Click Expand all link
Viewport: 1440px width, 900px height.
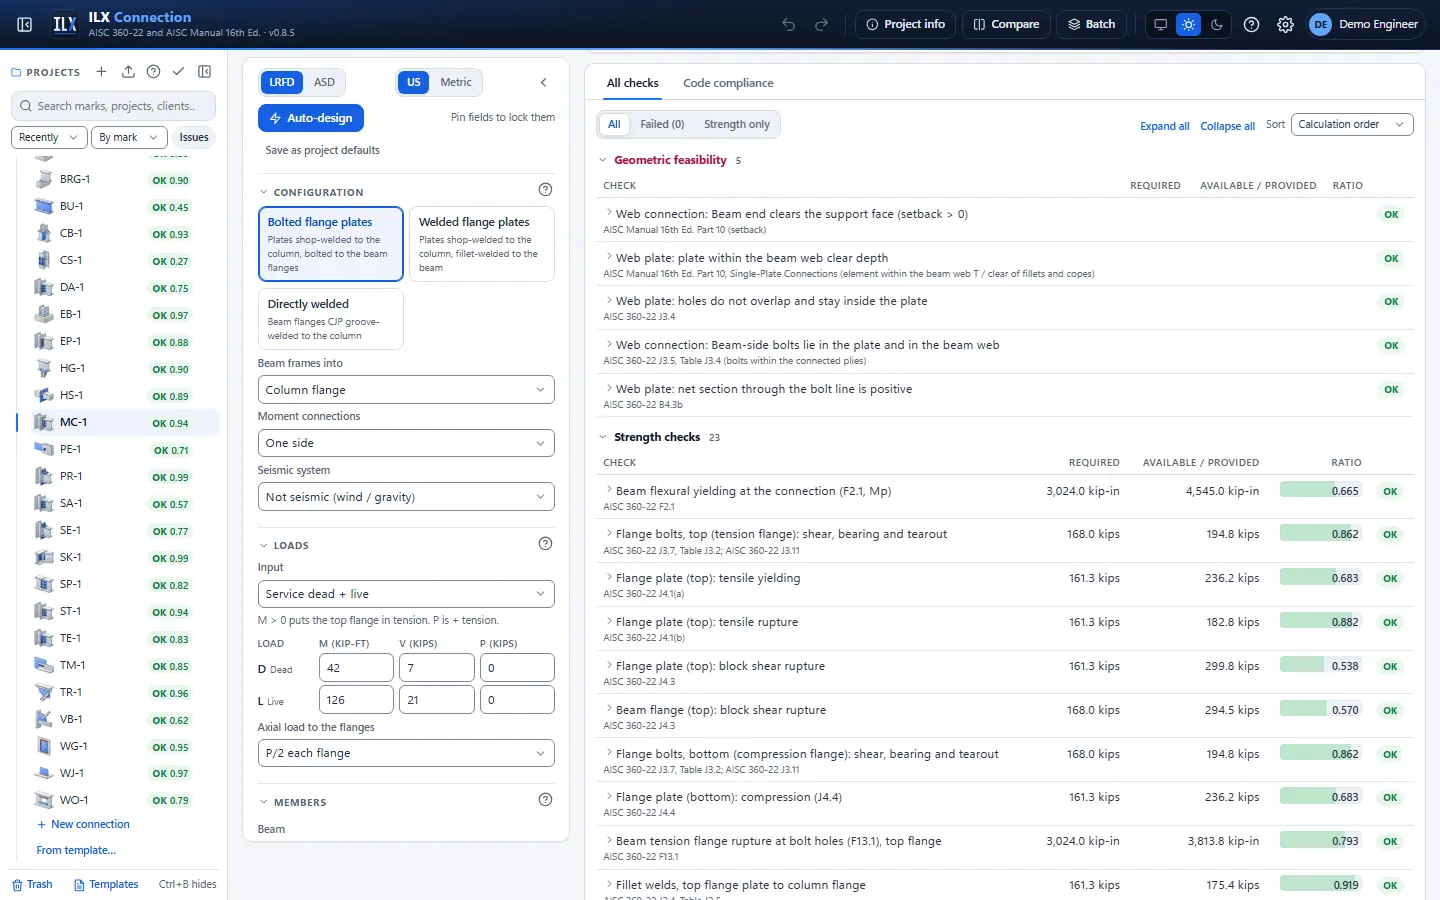click(1164, 126)
